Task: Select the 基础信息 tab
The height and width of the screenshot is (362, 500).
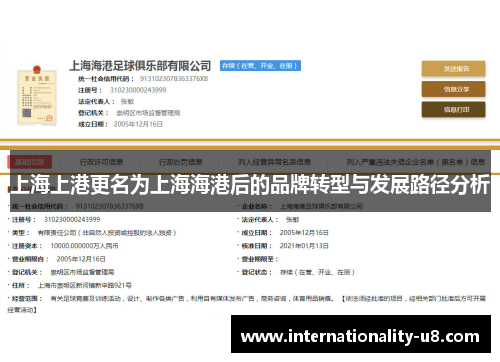Action: 29,162
